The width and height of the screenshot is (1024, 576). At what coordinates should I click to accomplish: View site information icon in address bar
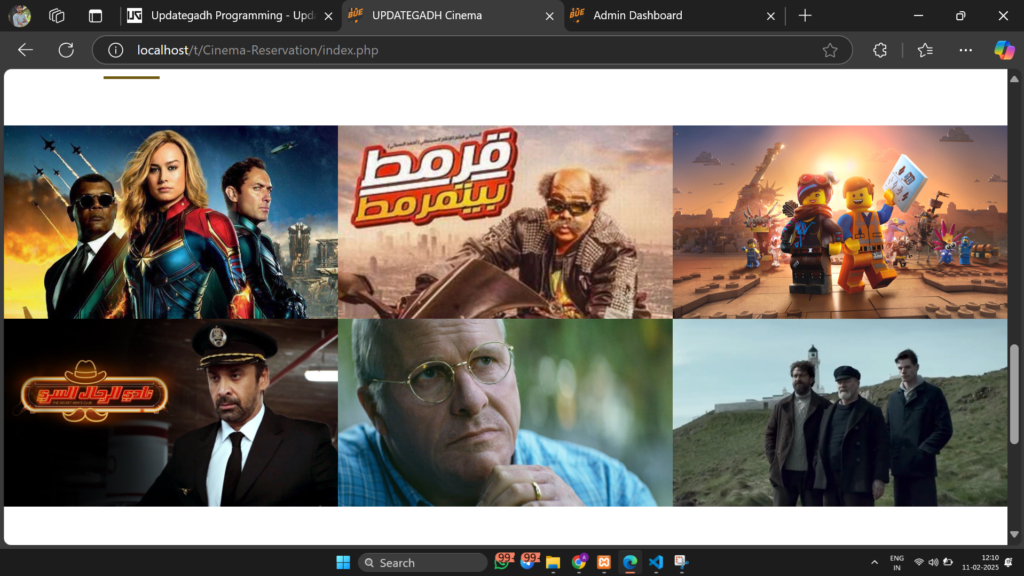[x=116, y=50]
